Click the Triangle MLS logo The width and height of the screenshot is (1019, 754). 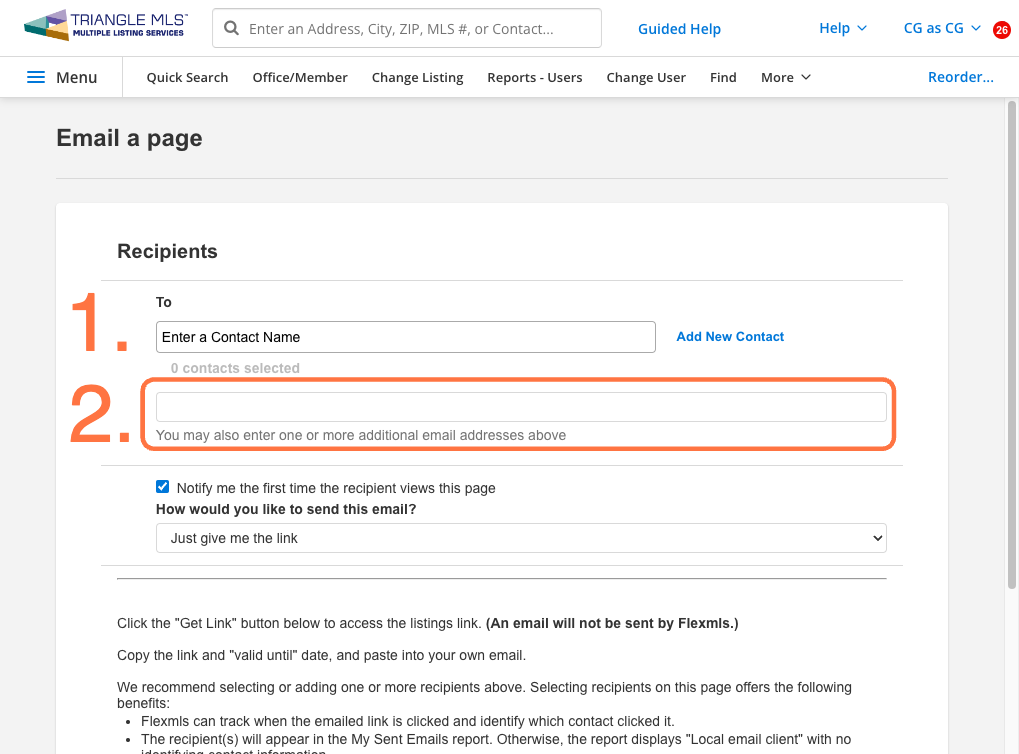coord(105,25)
